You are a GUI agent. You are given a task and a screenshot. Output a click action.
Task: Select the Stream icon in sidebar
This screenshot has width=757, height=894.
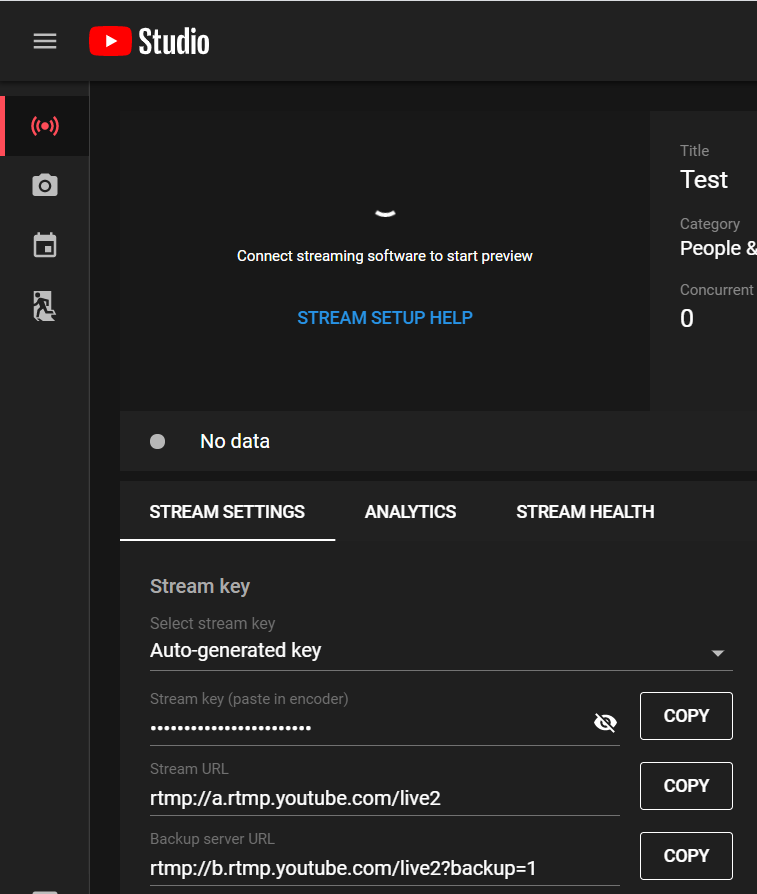(x=45, y=126)
